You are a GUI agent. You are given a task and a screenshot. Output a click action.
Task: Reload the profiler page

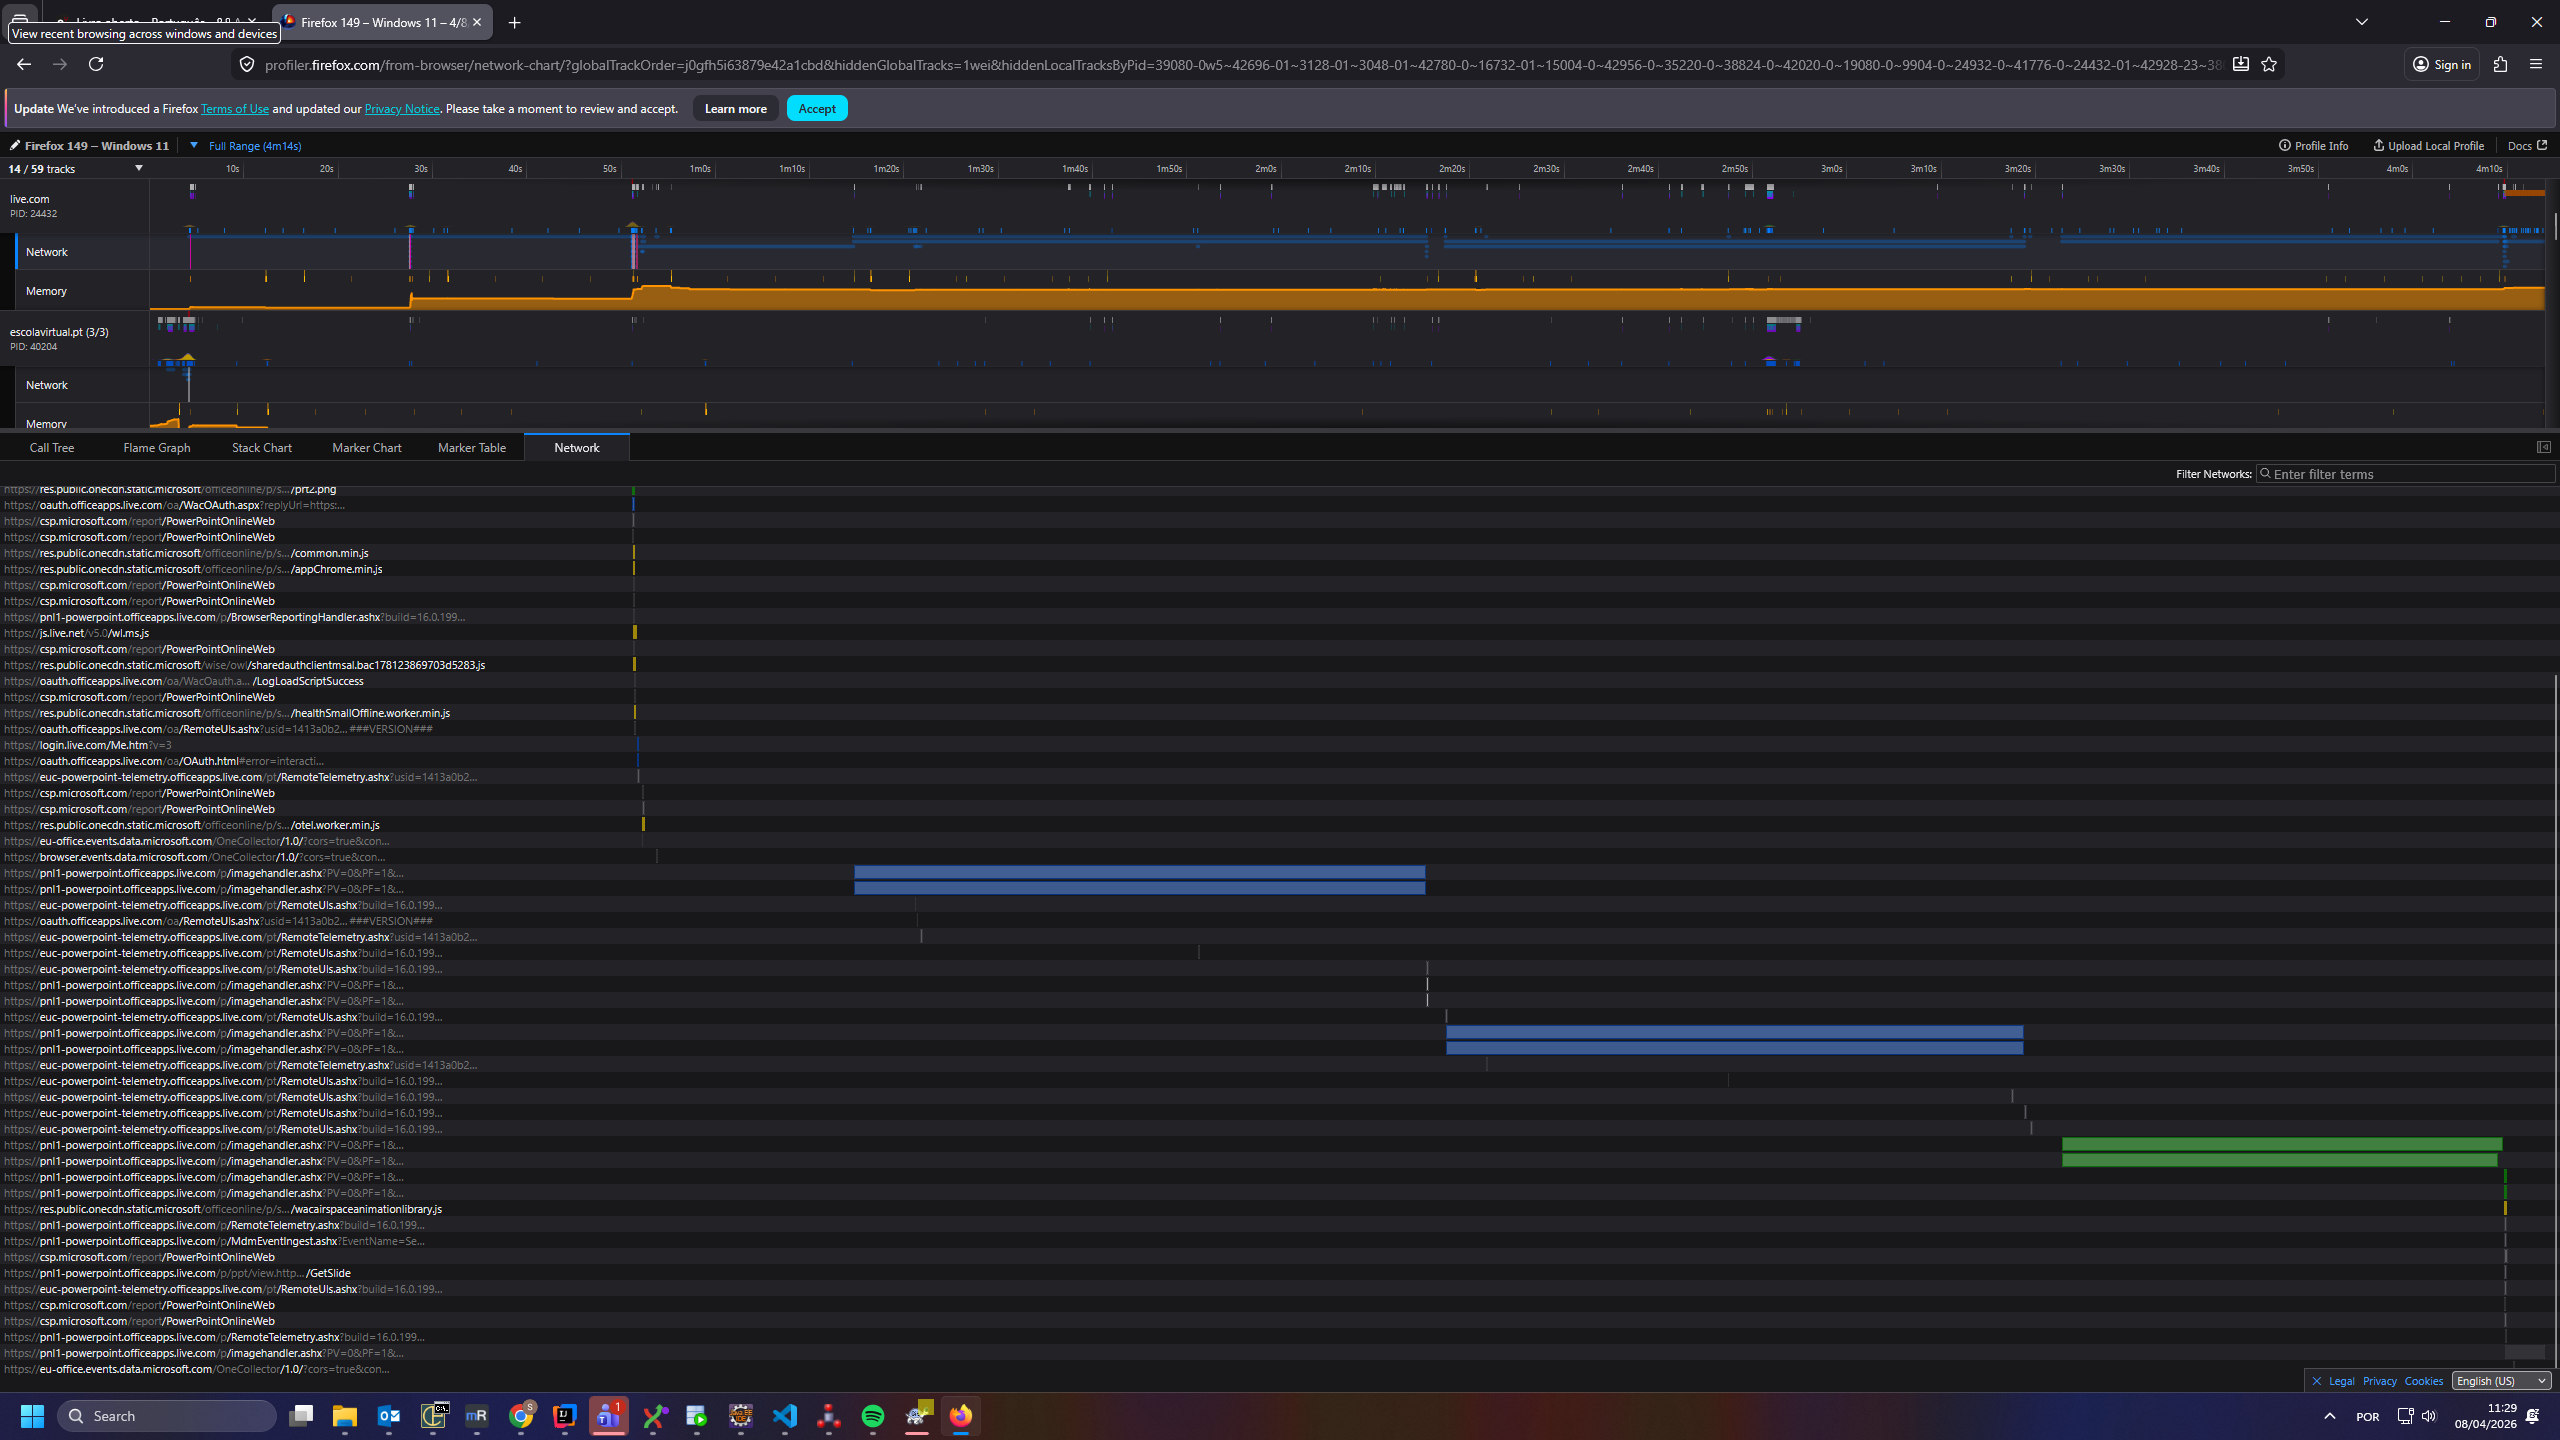point(96,64)
